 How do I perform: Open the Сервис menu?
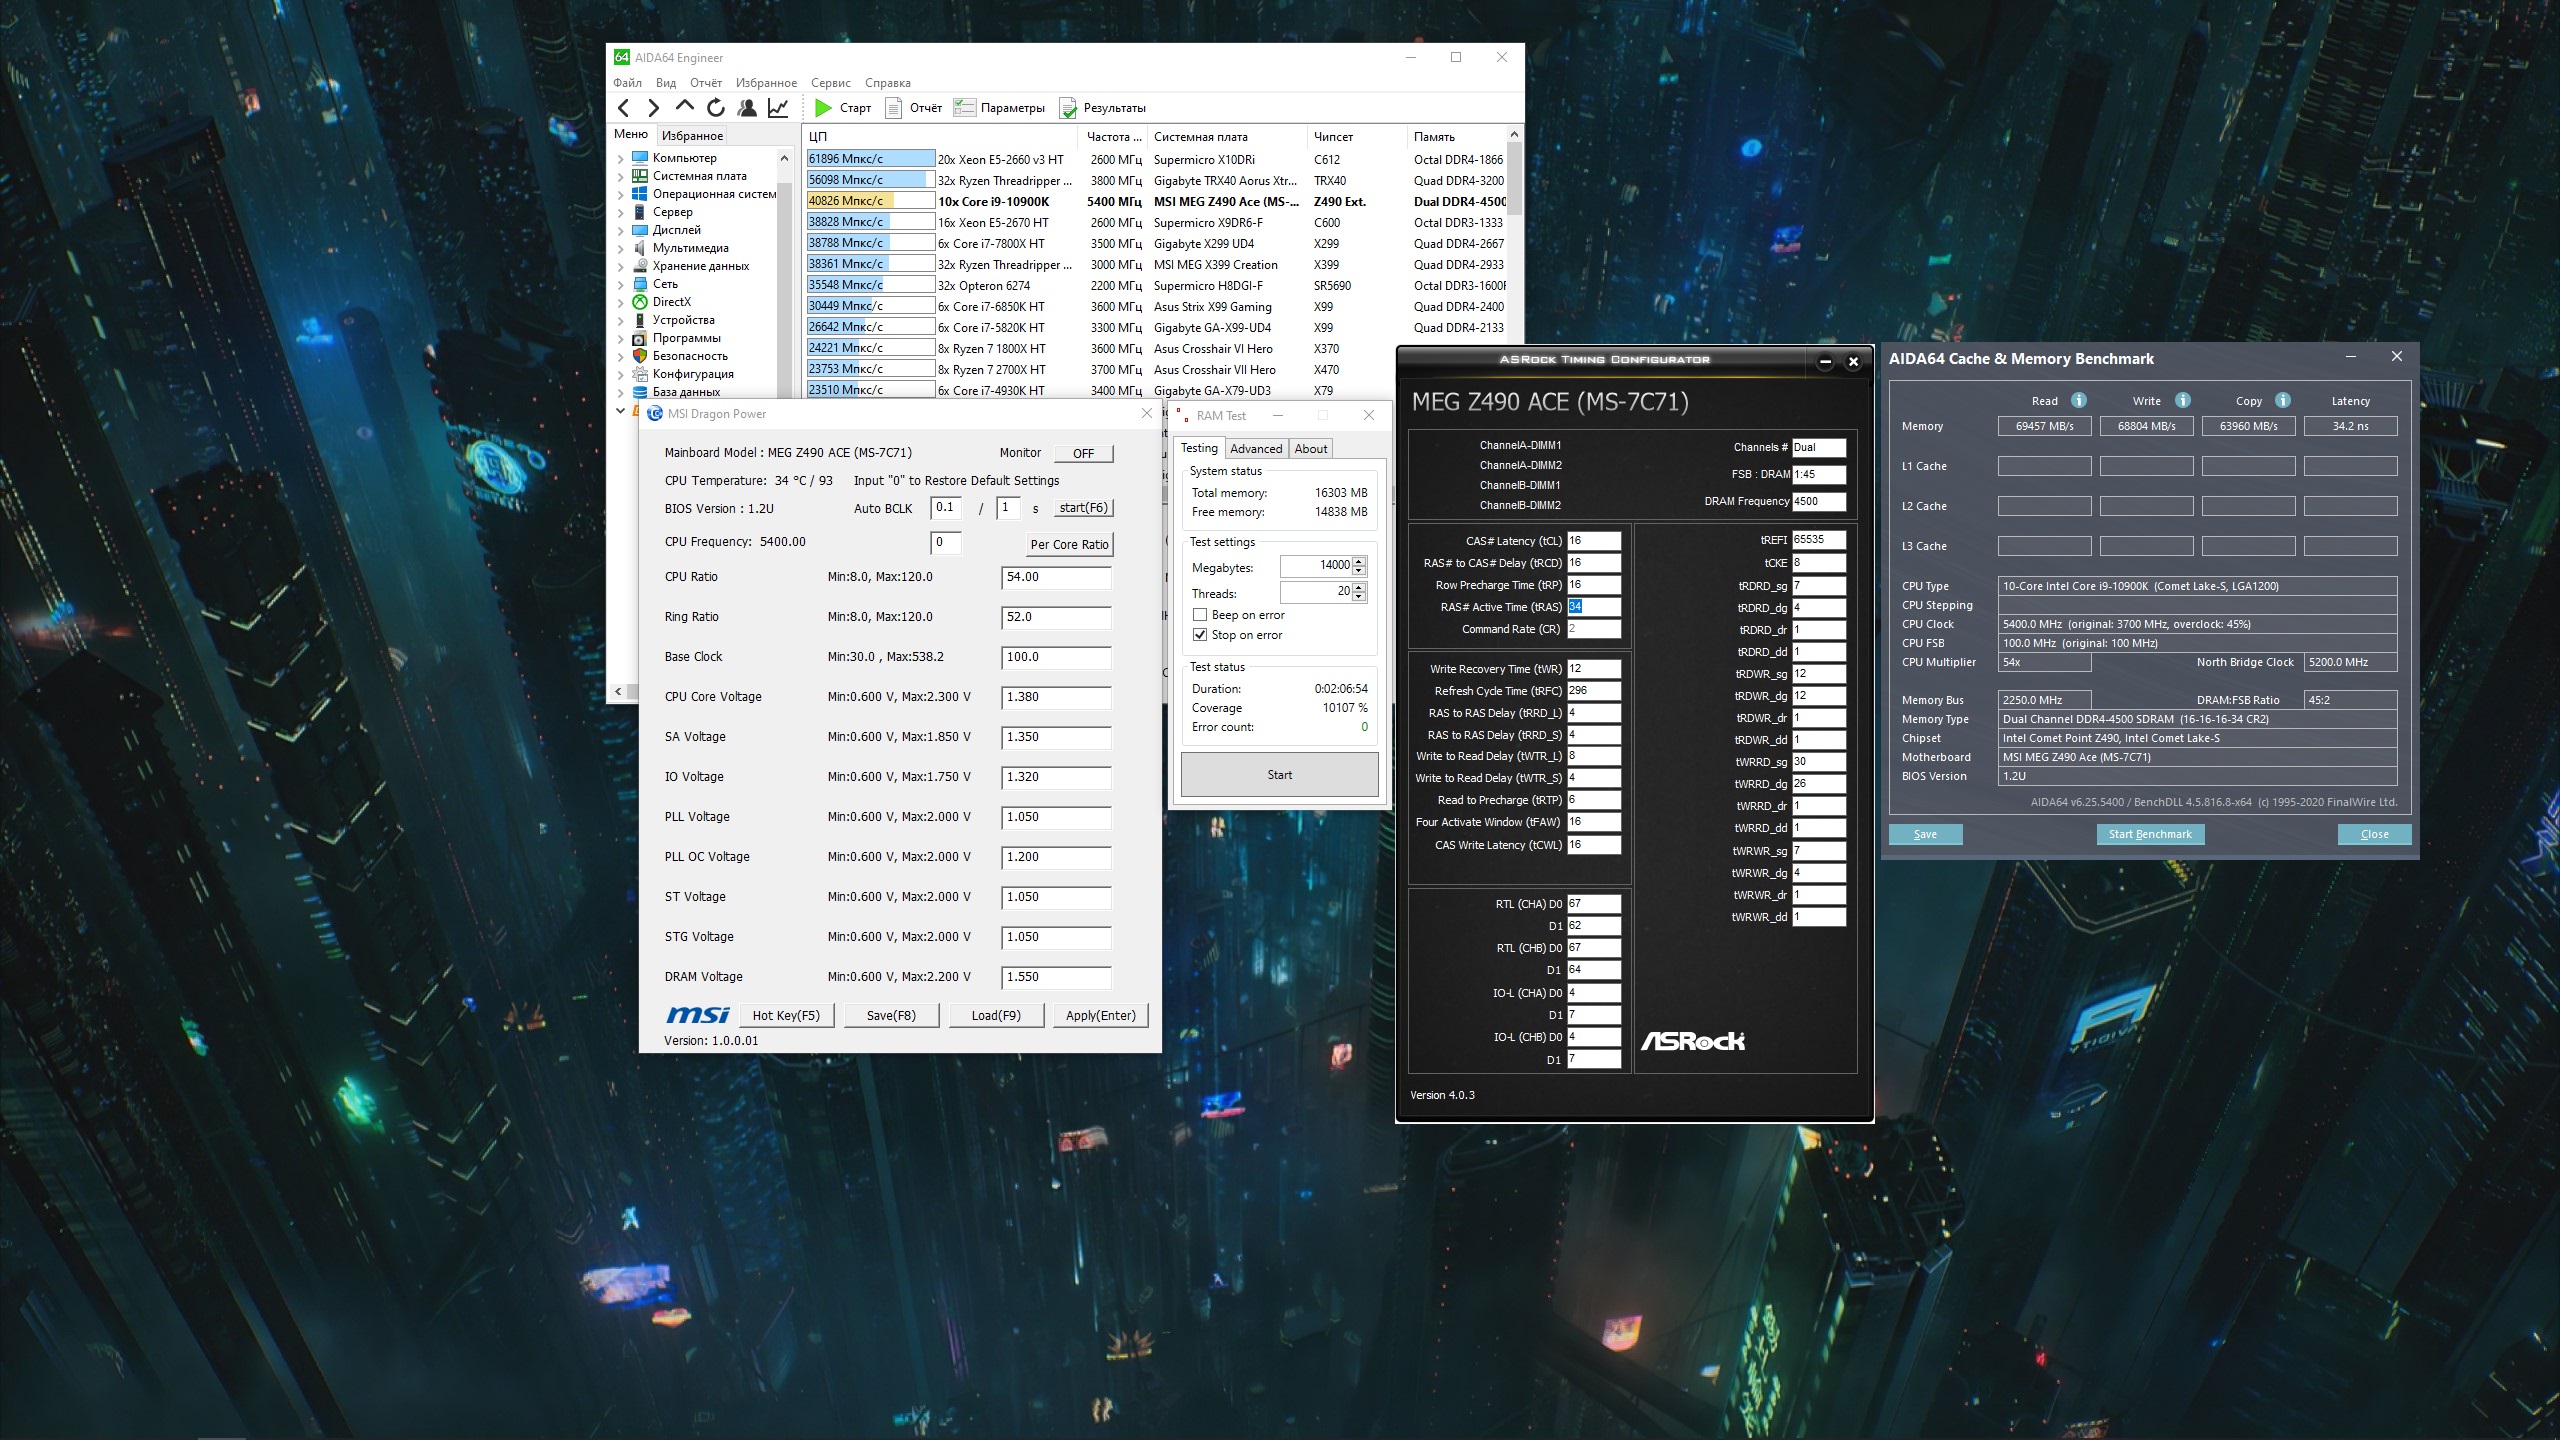click(x=831, y=83)
